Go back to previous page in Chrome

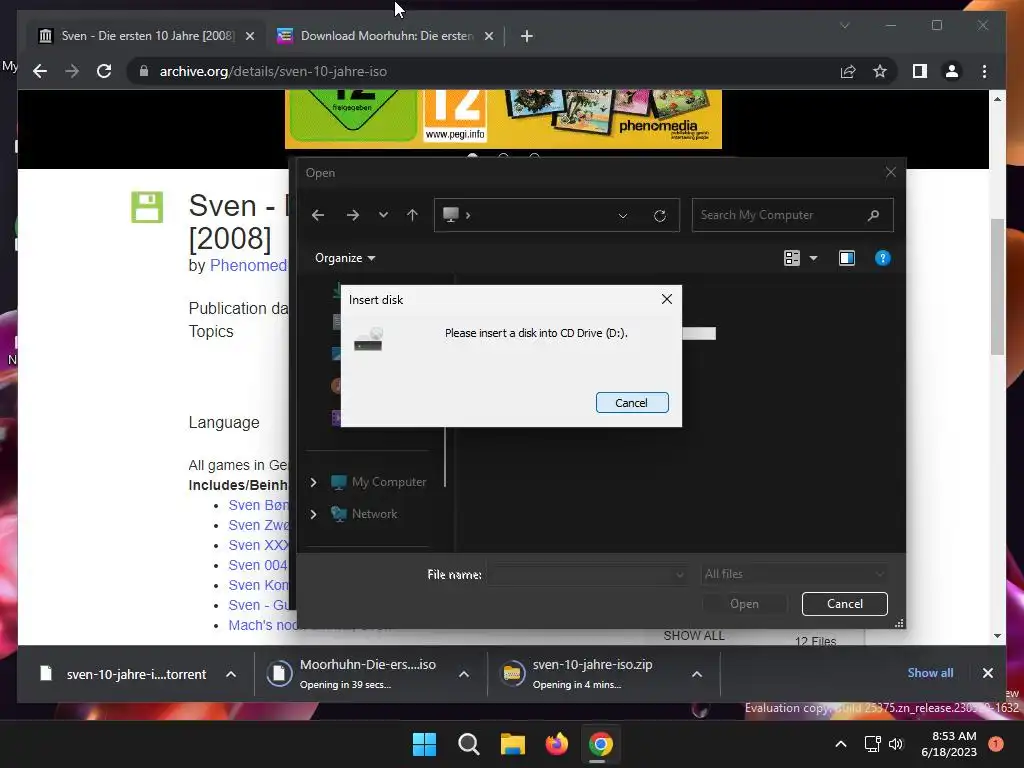[40, 71]
